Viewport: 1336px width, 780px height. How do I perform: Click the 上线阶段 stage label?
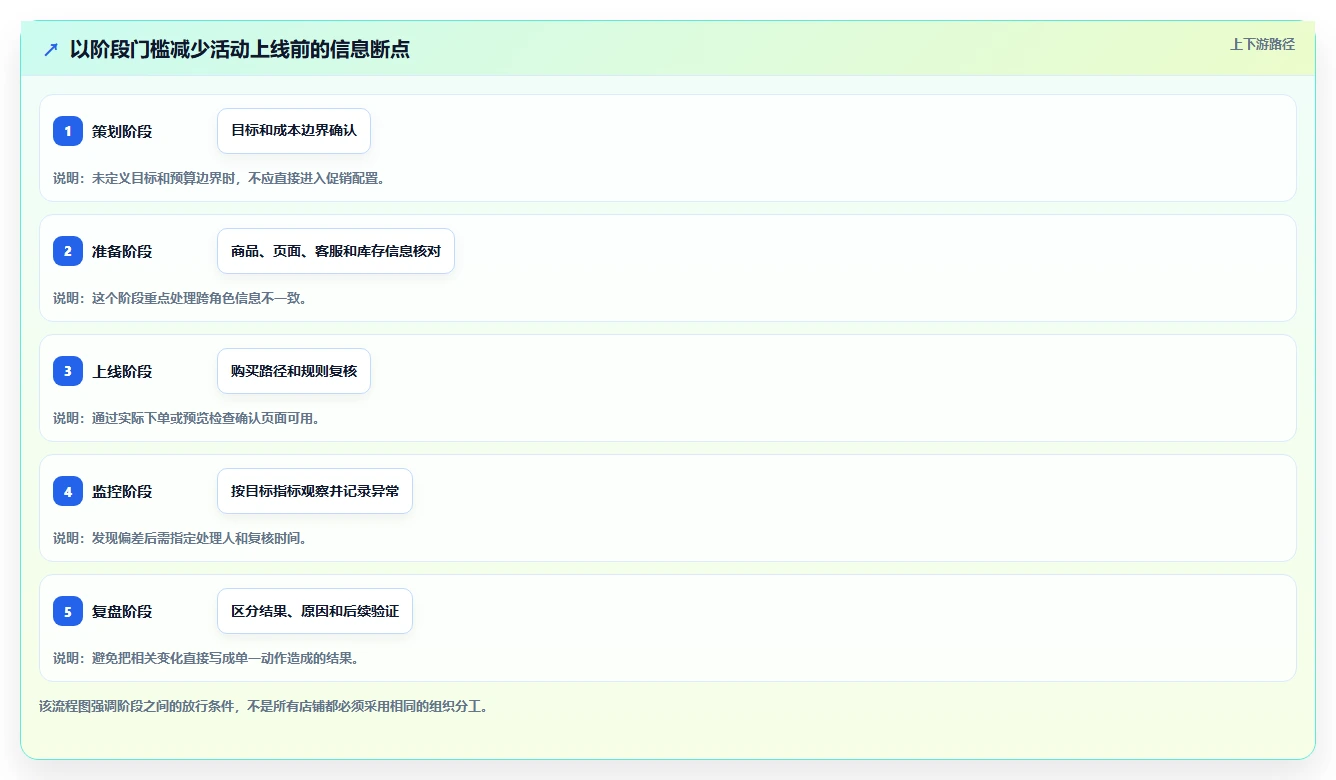[x=122, y=371]
